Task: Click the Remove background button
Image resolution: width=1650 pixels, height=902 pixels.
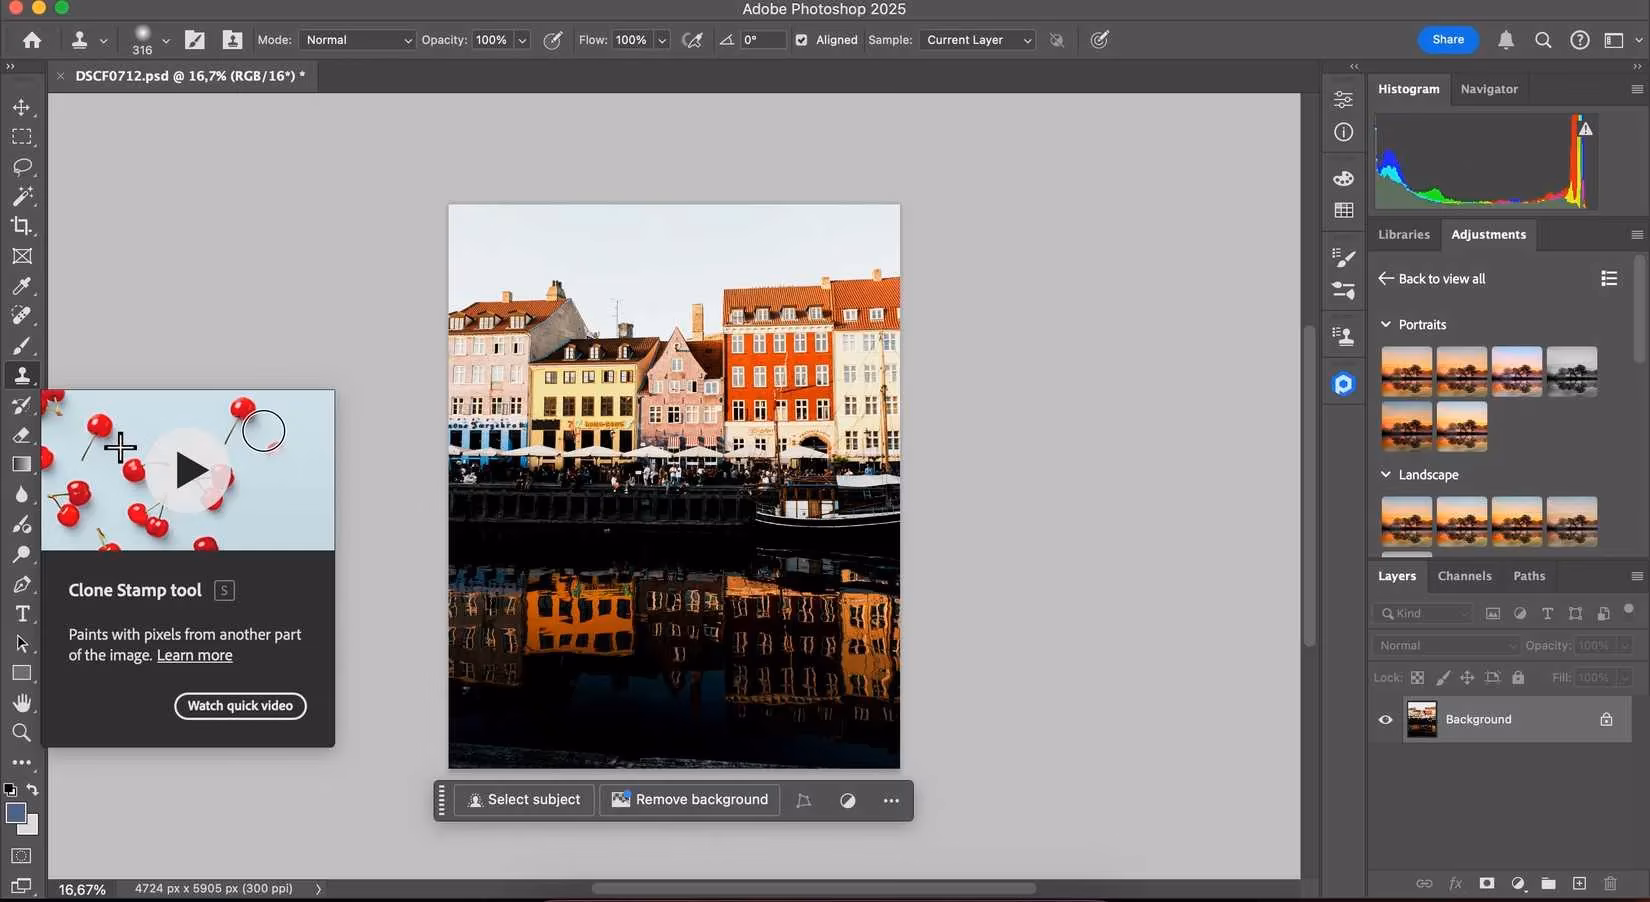Action: click(689, 800)
